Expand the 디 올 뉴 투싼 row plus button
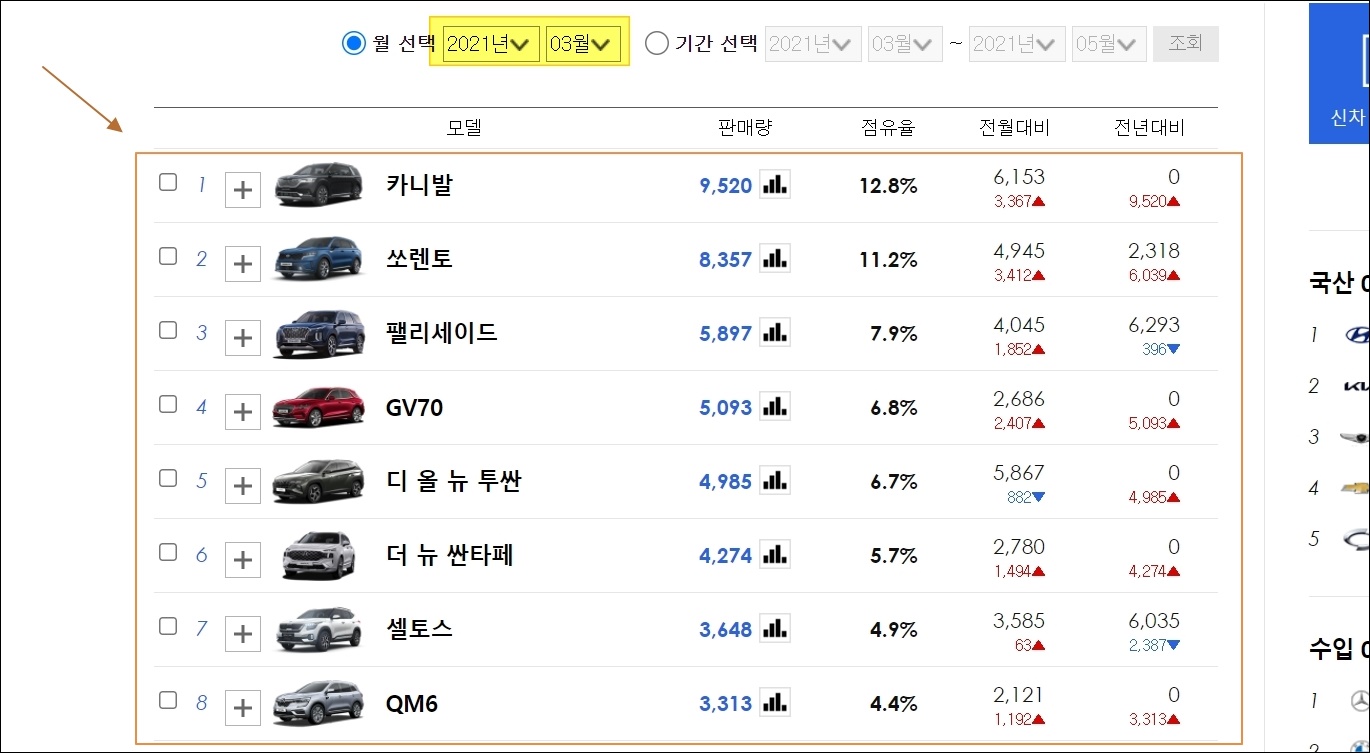This screenshot has width=1370, height=753. click(243, 485)
